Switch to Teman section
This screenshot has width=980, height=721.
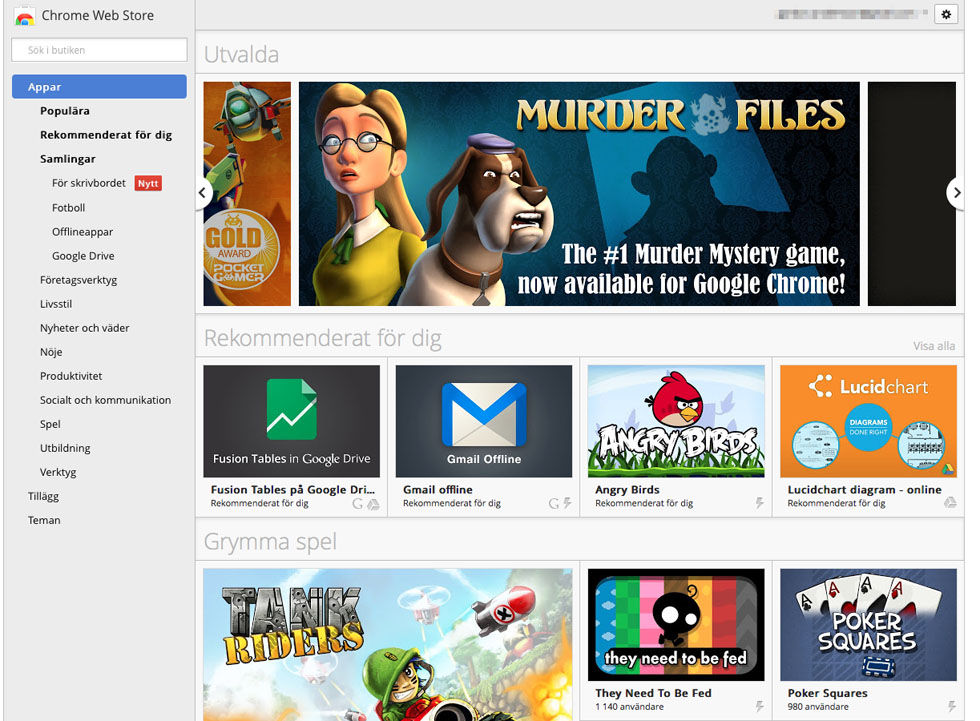click(44, 520)
